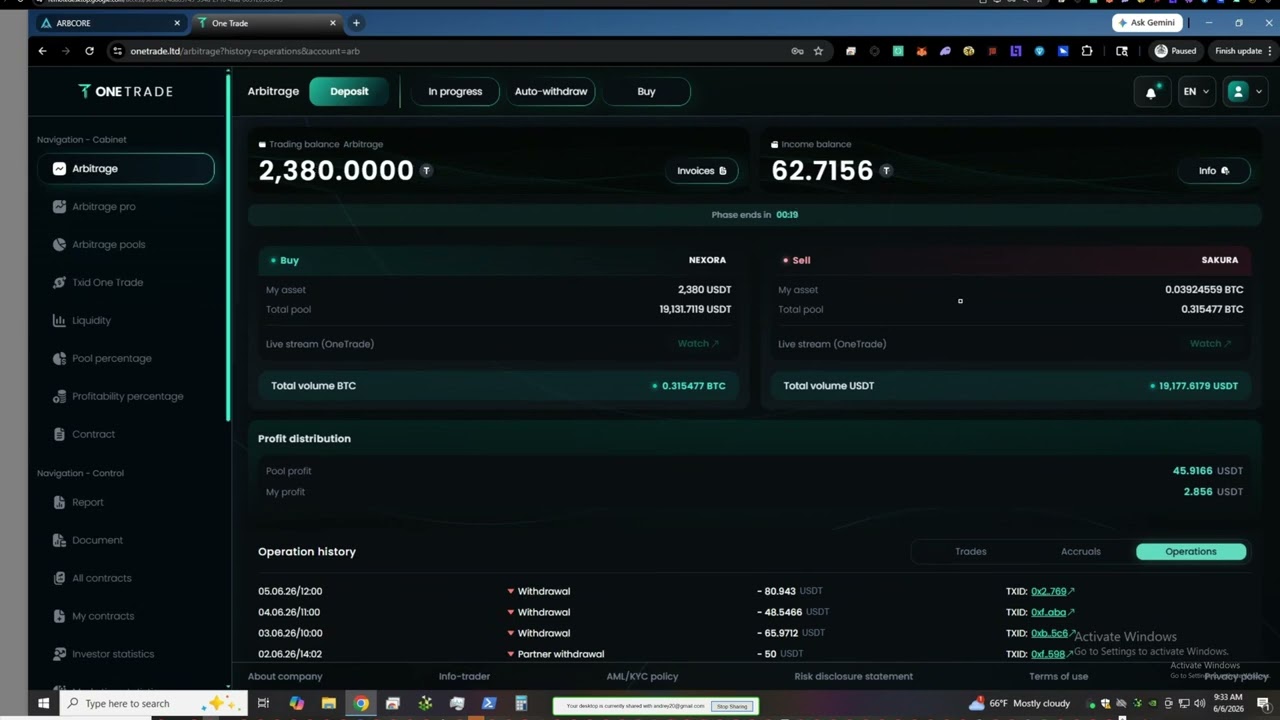Expand the user profile menu

tap(1245, 91)
